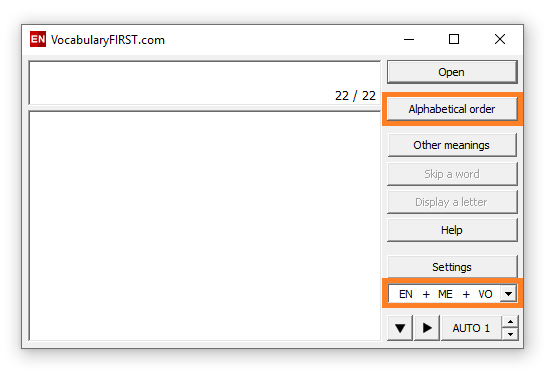Decrease AUTO value with down spinner
Screen dimensions: 549x372
coord(510,334)
